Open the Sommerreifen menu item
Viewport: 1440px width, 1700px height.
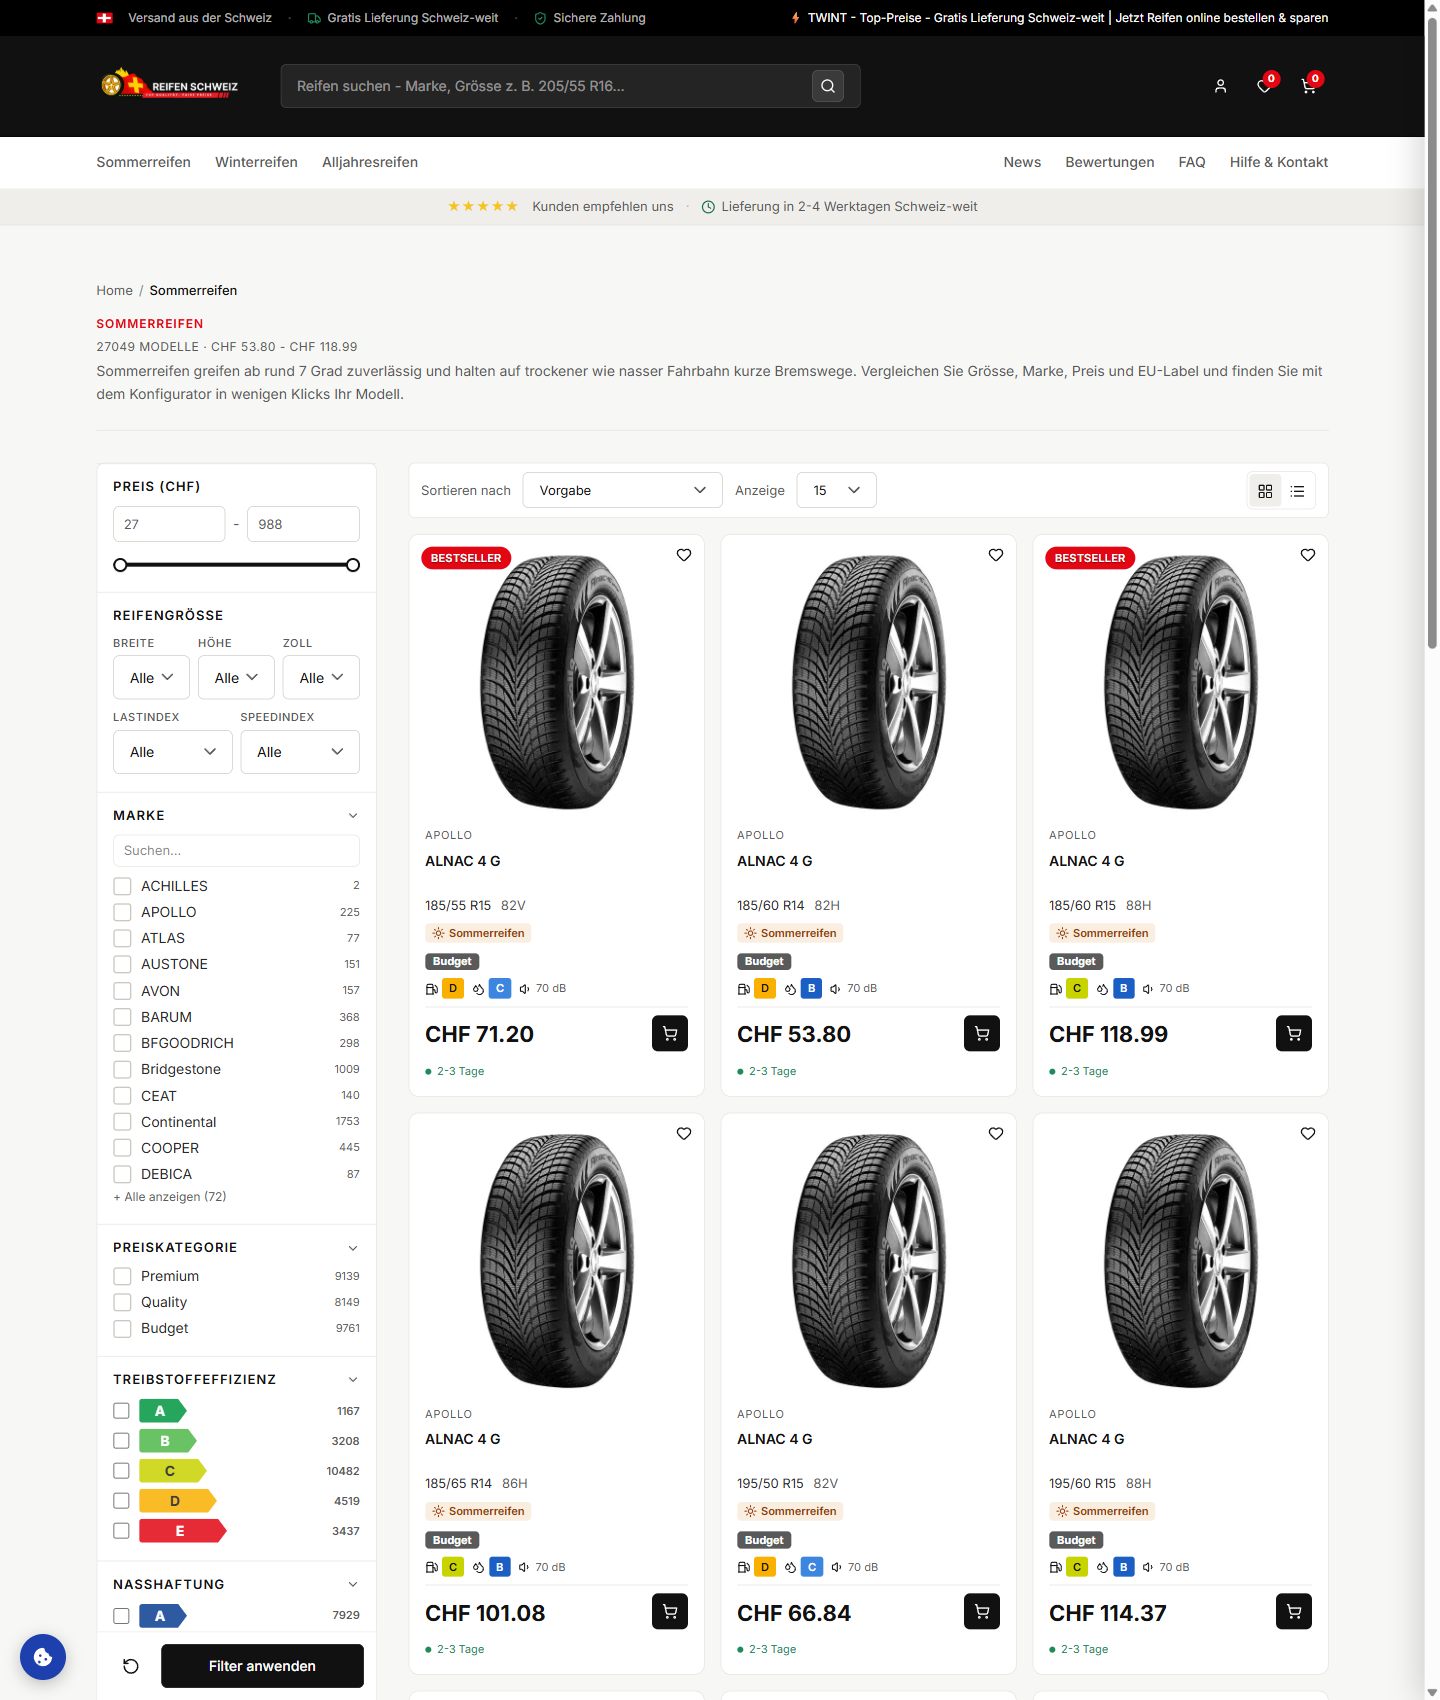point(143,162)
